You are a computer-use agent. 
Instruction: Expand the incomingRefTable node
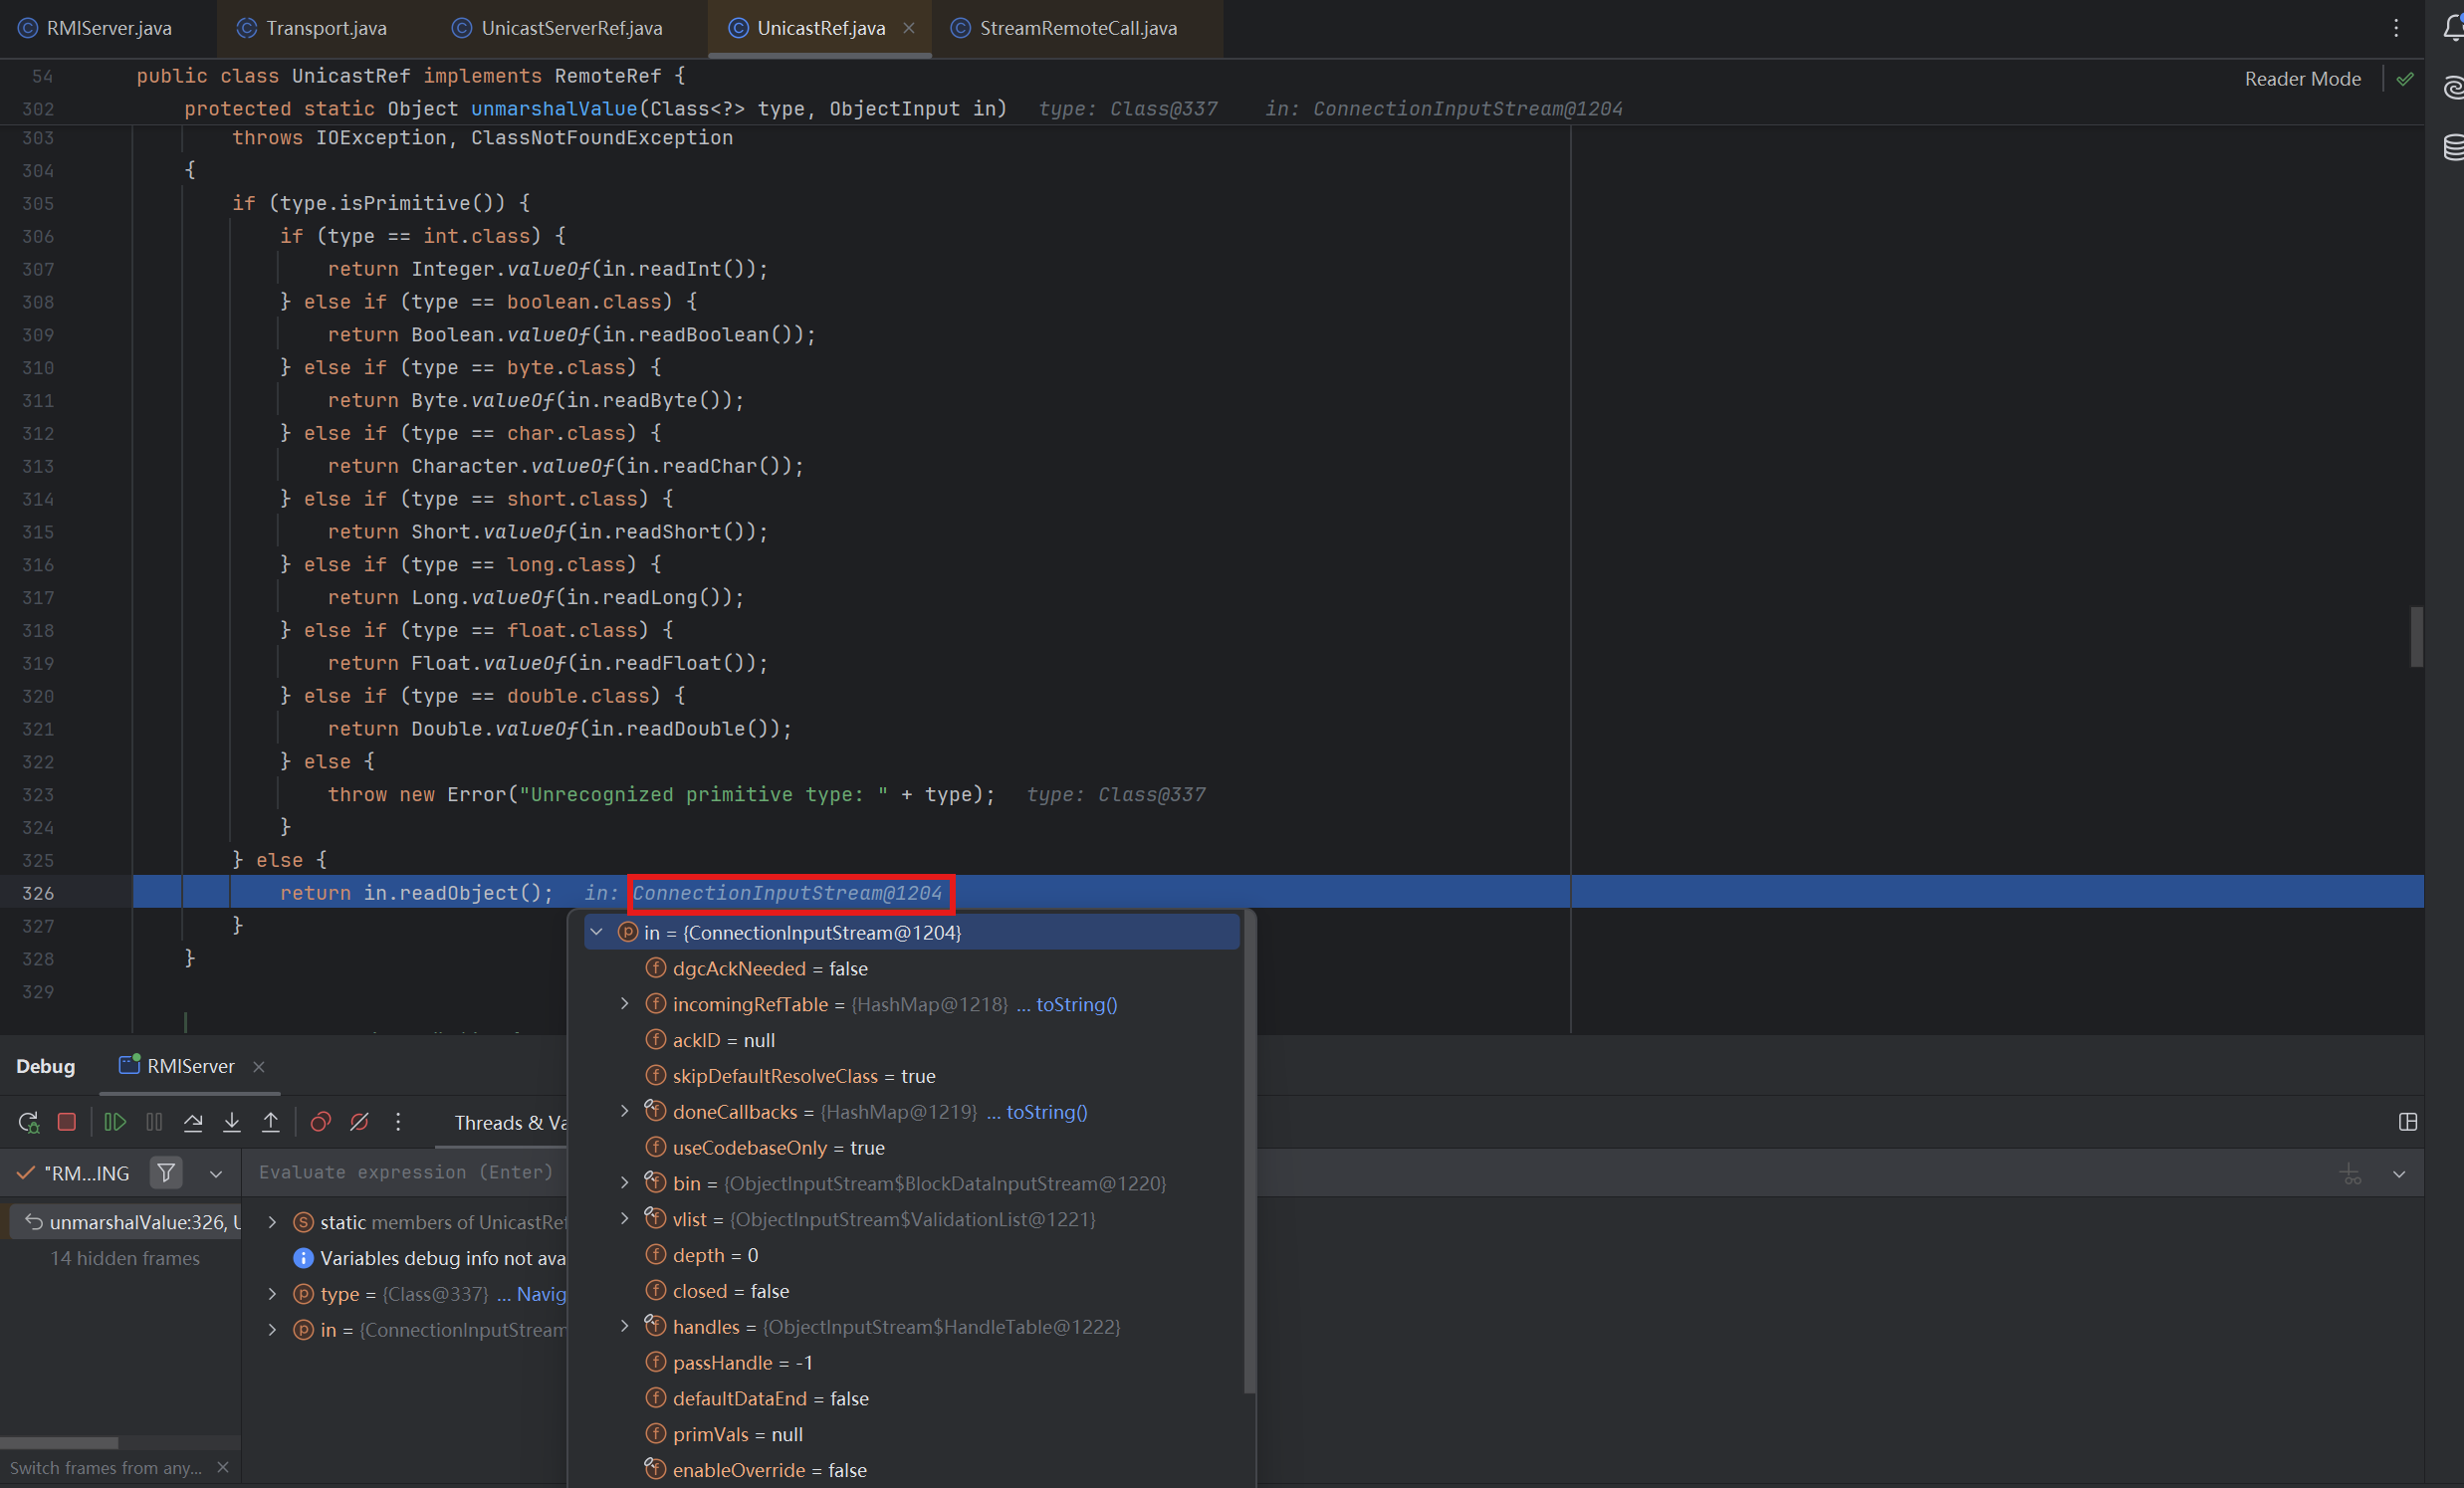(625, 1003)
